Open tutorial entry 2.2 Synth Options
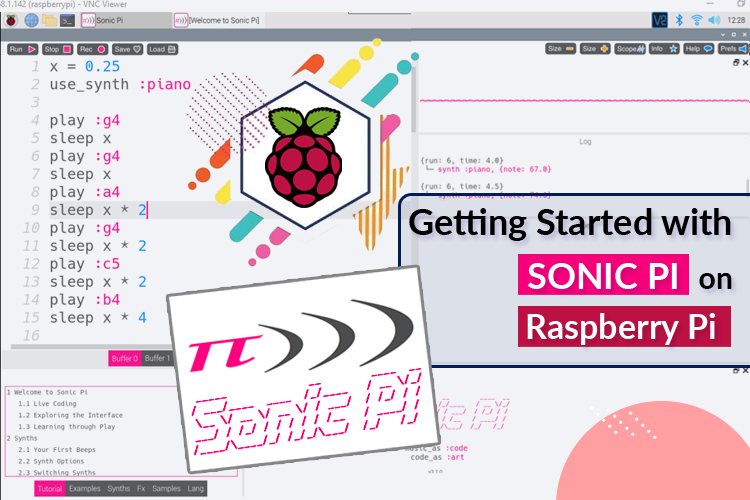750x500 pixels. [51, 461]
